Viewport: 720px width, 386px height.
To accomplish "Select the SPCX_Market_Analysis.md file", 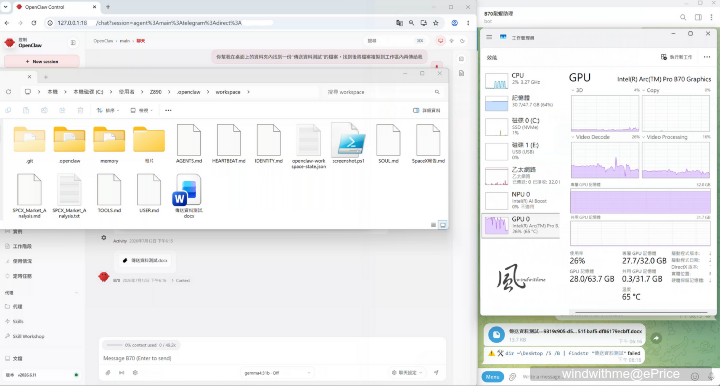I will pyautogui.click(x=29, y=196).
